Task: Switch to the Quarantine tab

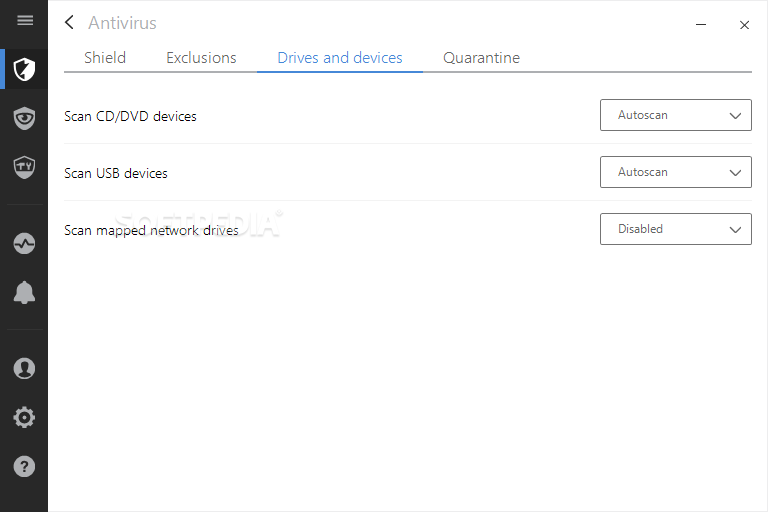Action: coord(481,58)
